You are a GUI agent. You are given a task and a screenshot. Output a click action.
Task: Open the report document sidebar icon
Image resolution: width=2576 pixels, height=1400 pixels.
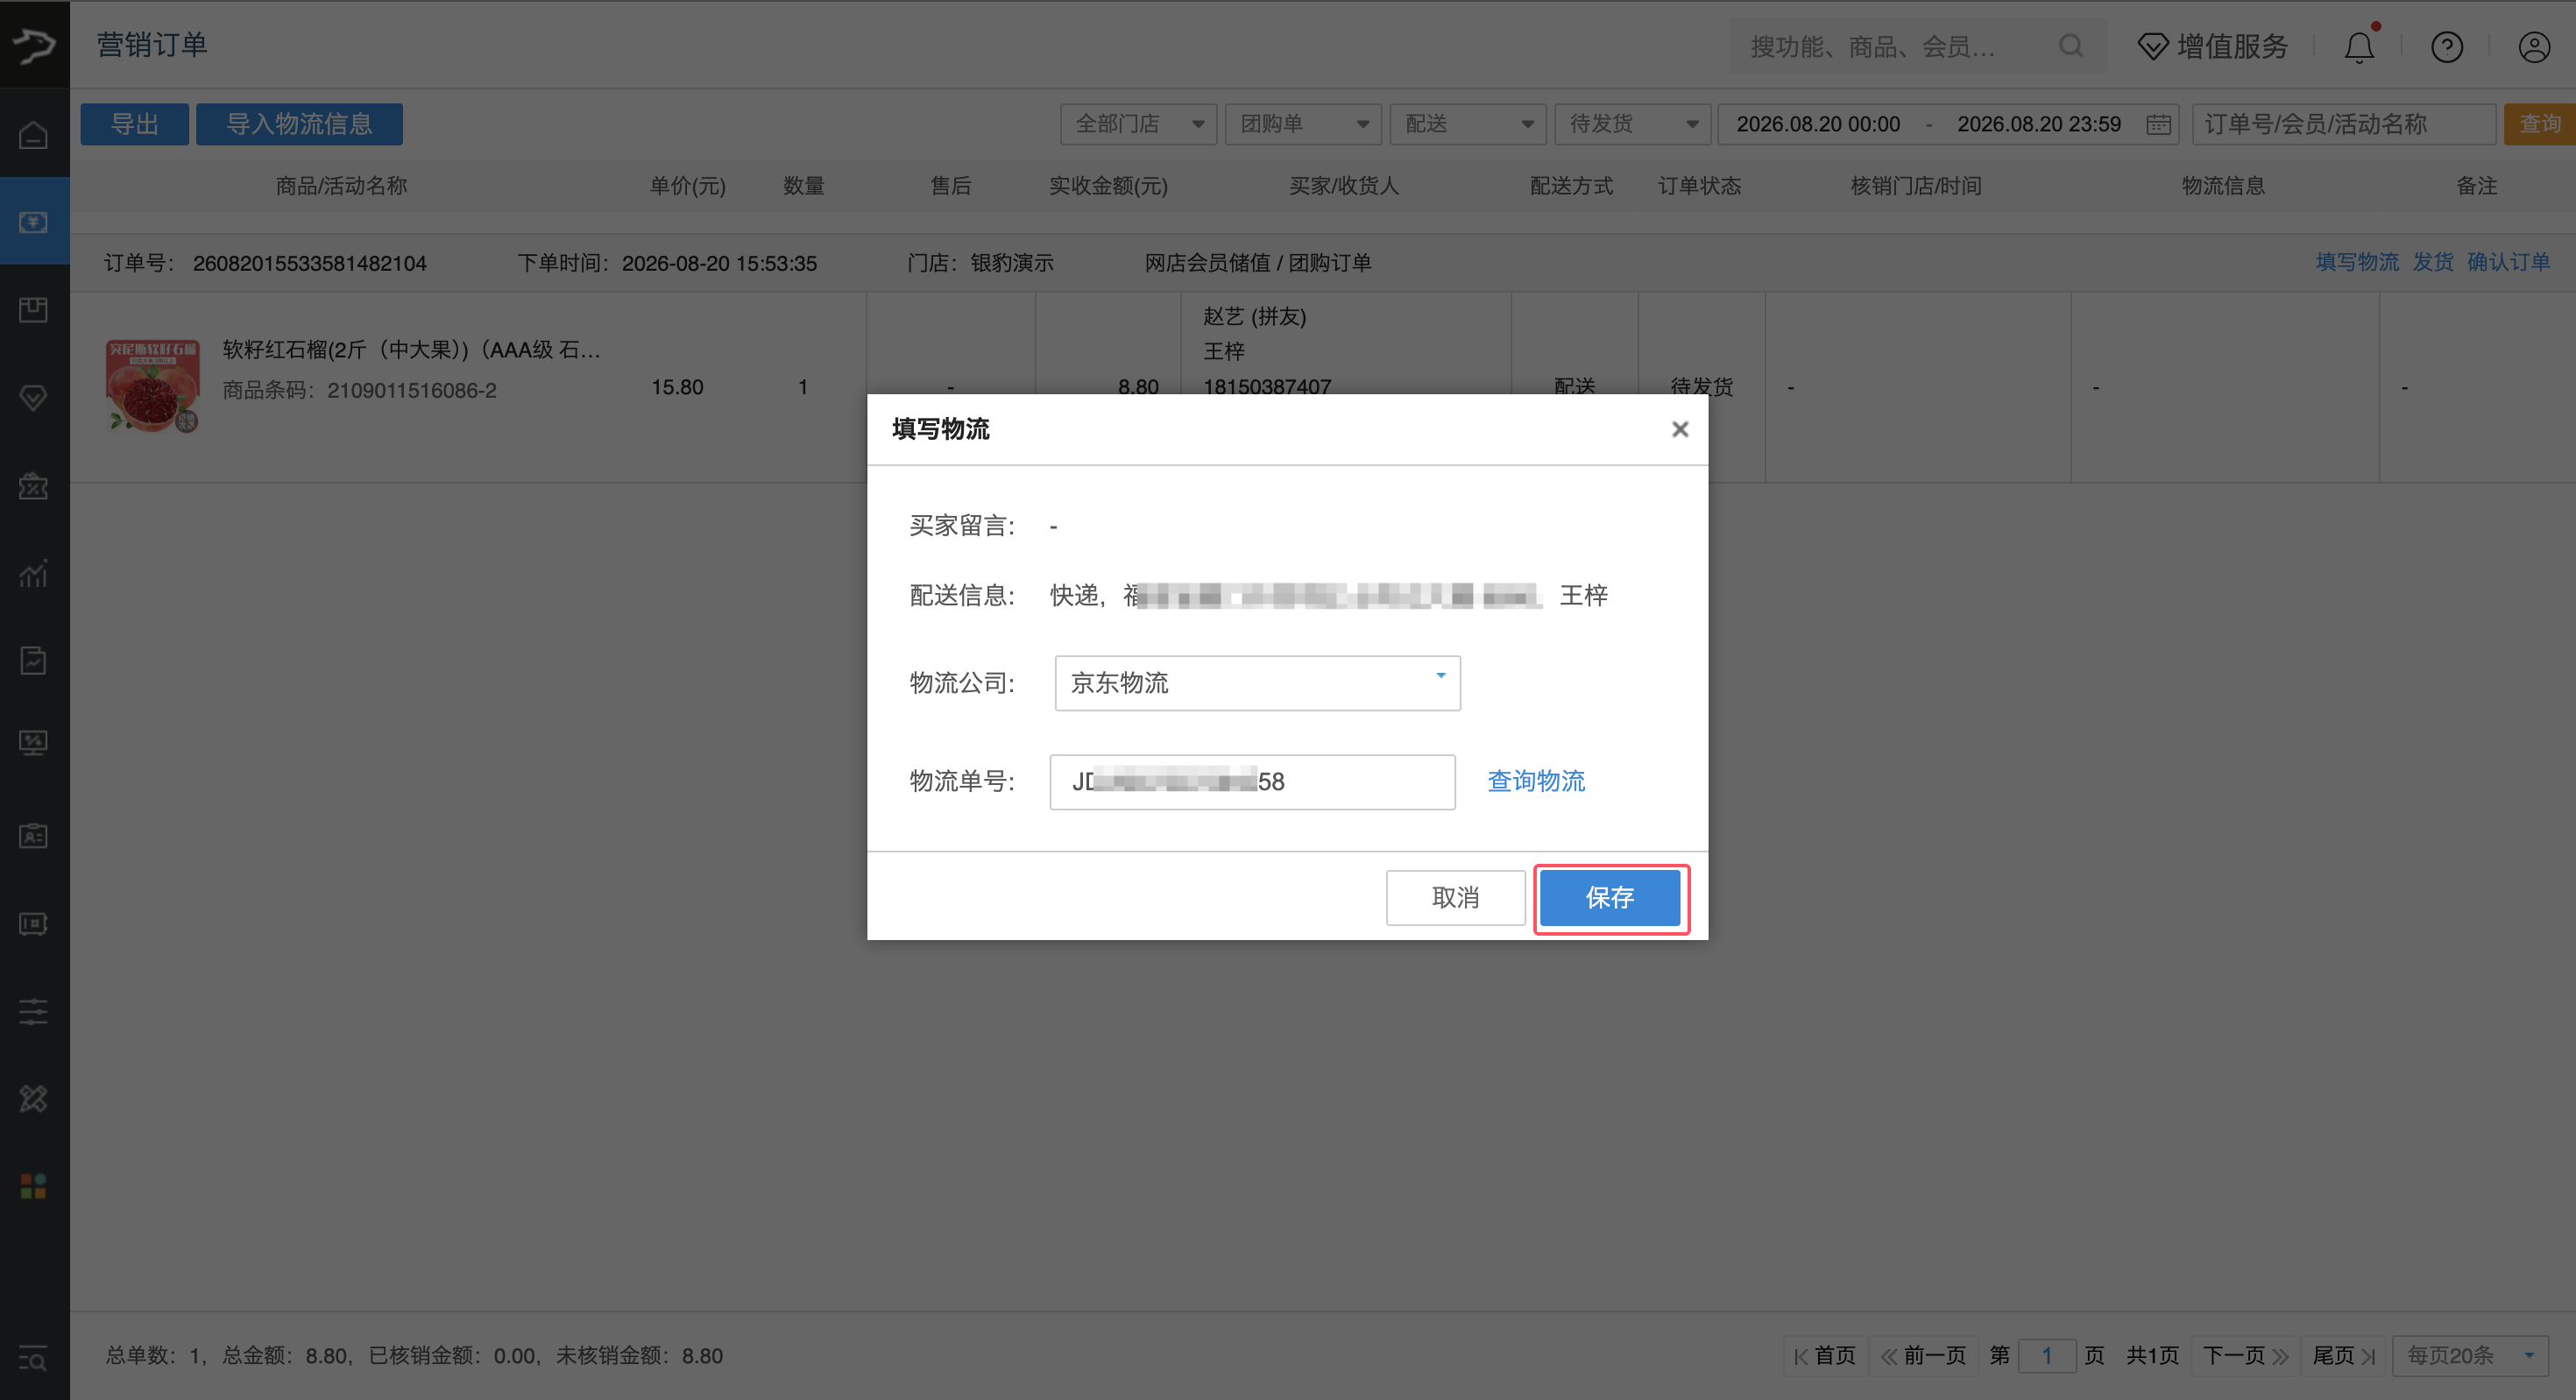click(34, 661)
